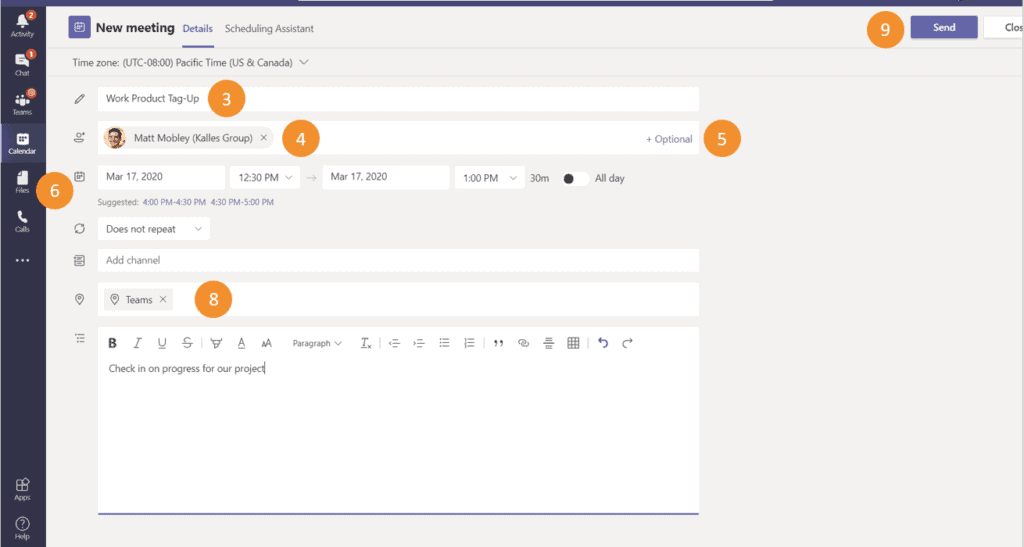Open Calls in the sidebar
The height and width of the screenshot is (547, 1024).
22,221
